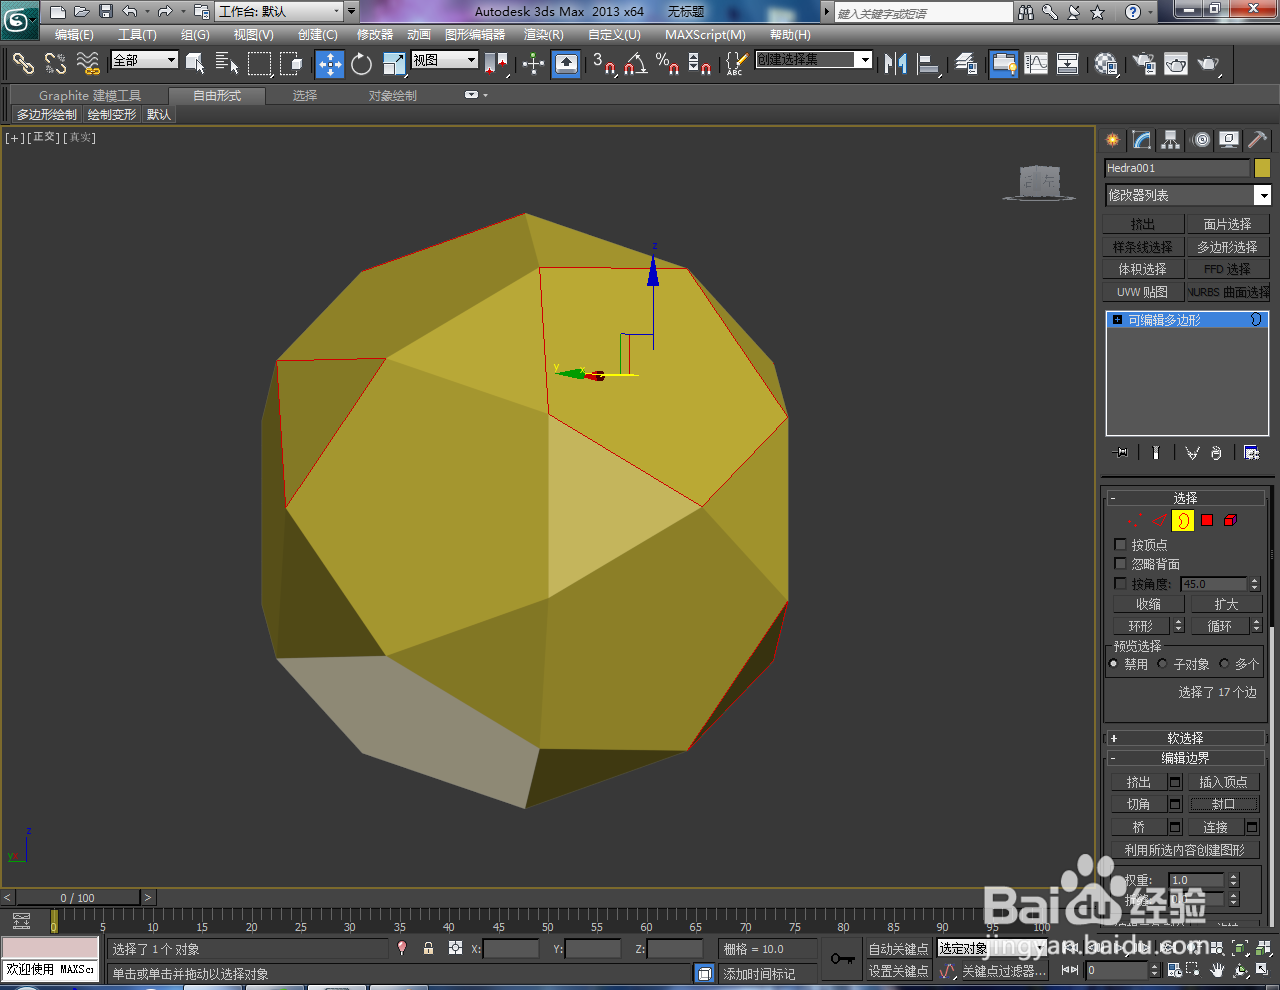Click the 面片选择 modifier button
Screen dimensions: 1280x990
coord(1227,224)
